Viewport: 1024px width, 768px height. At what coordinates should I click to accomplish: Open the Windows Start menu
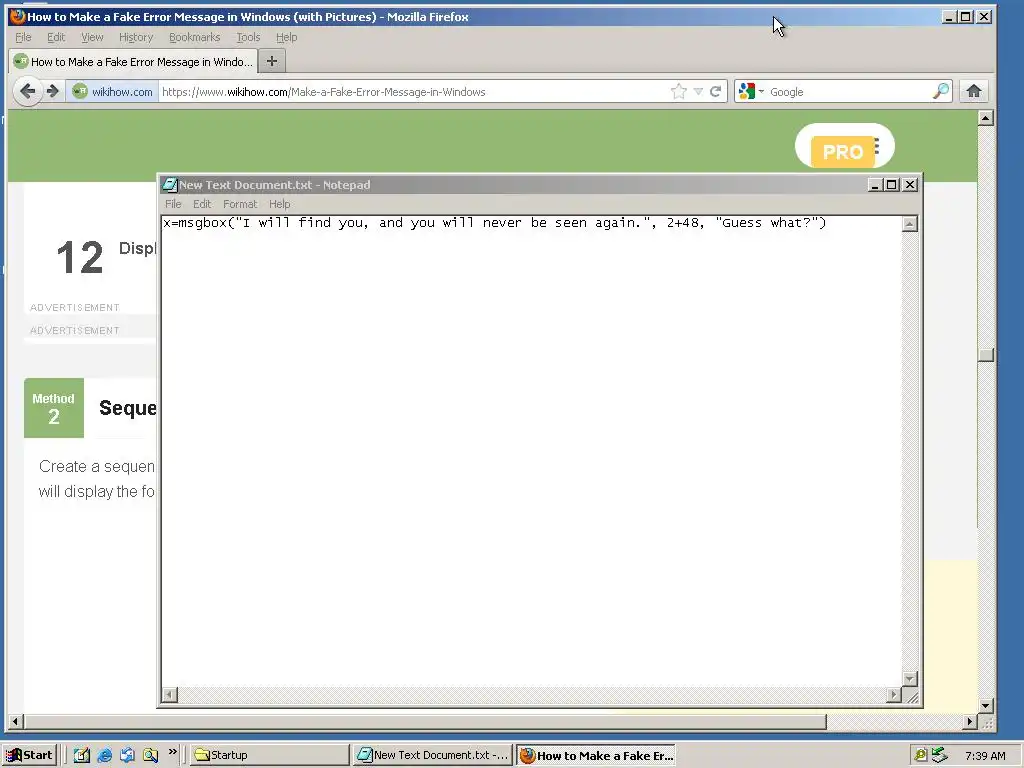click(30, 755)
